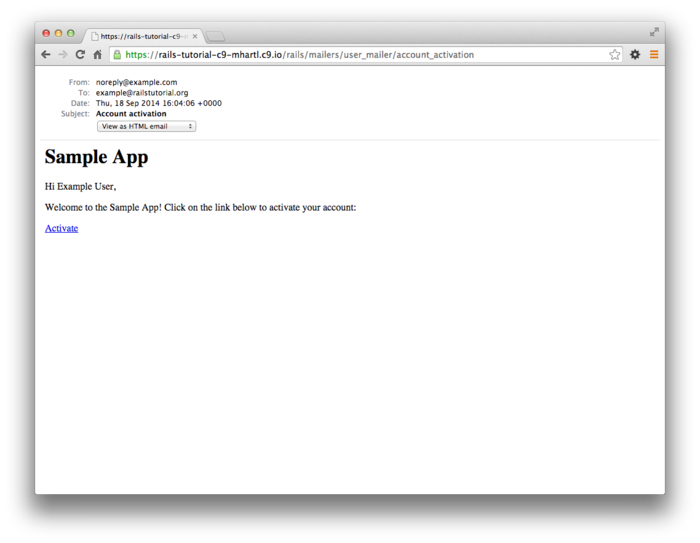
Task: Click the green zoom window button
Action: click(71, 33)
